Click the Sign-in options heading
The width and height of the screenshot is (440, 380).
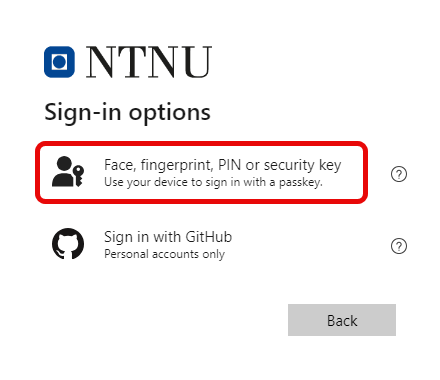tap(127, 112)
